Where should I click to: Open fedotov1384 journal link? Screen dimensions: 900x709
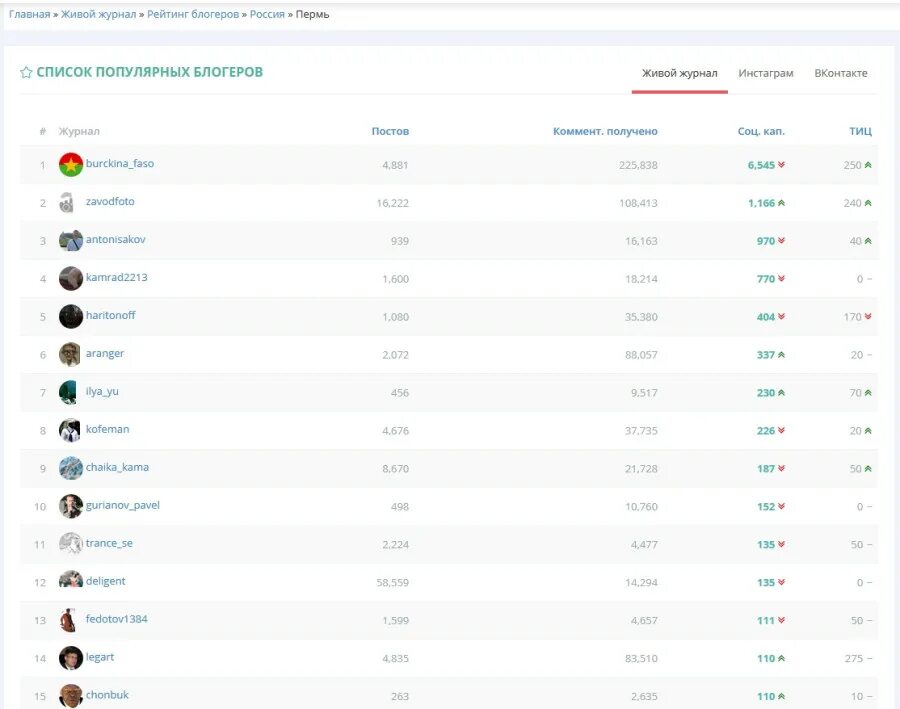click(x=117, y=619)
